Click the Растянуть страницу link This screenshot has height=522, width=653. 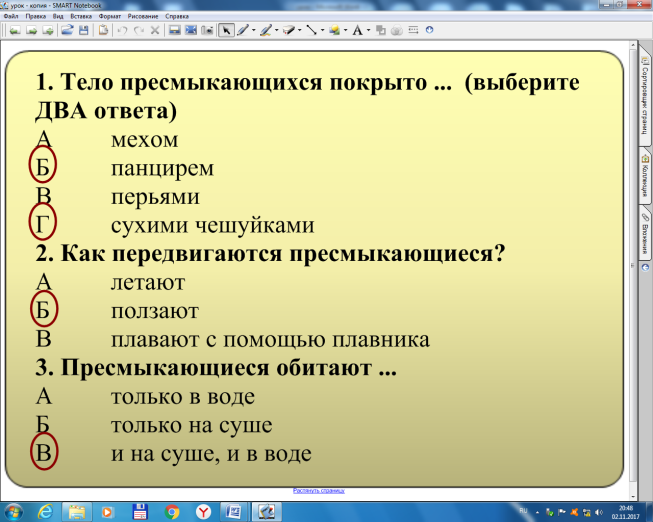318,491
